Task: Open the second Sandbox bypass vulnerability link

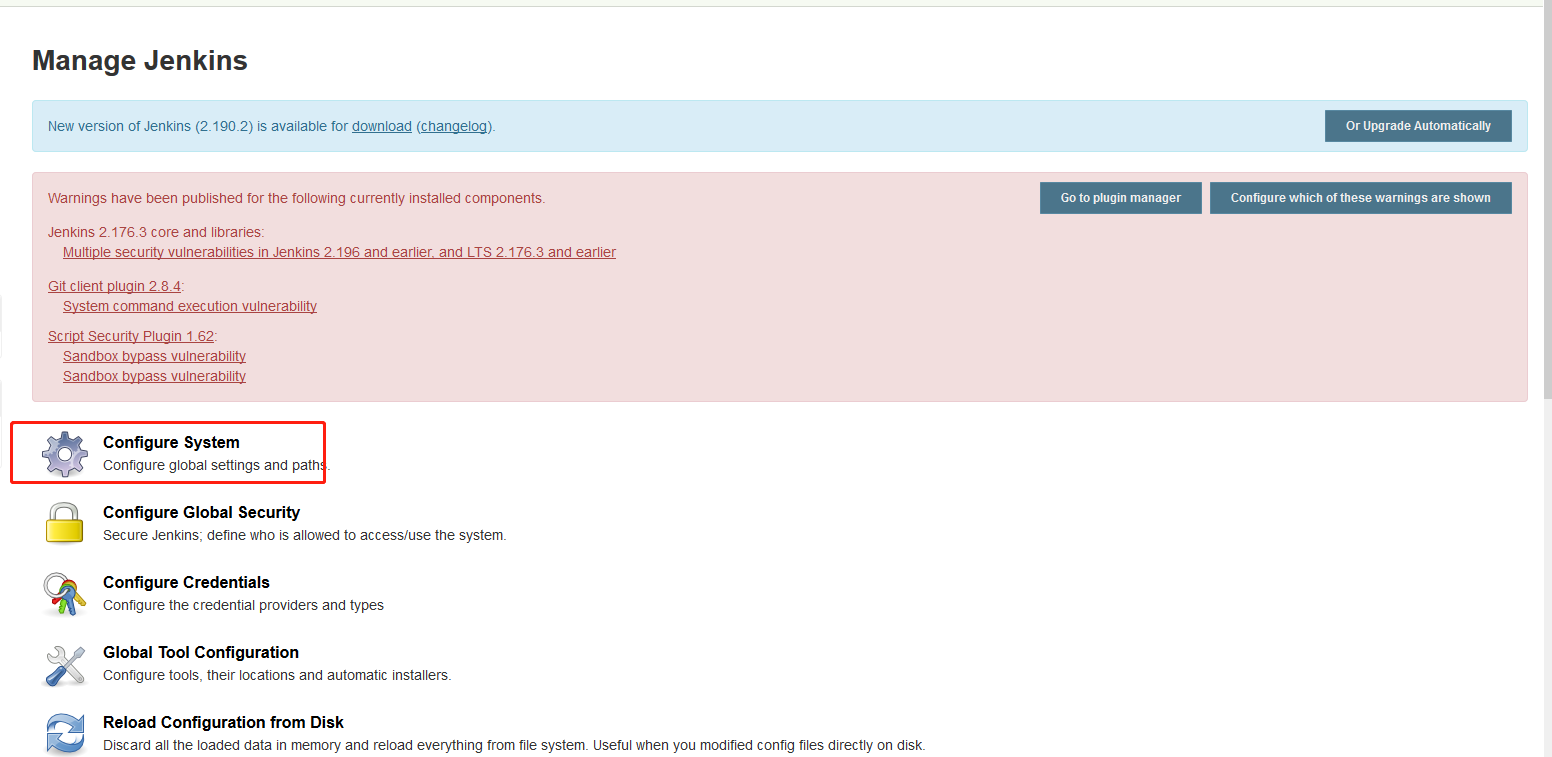Action: 154,376
